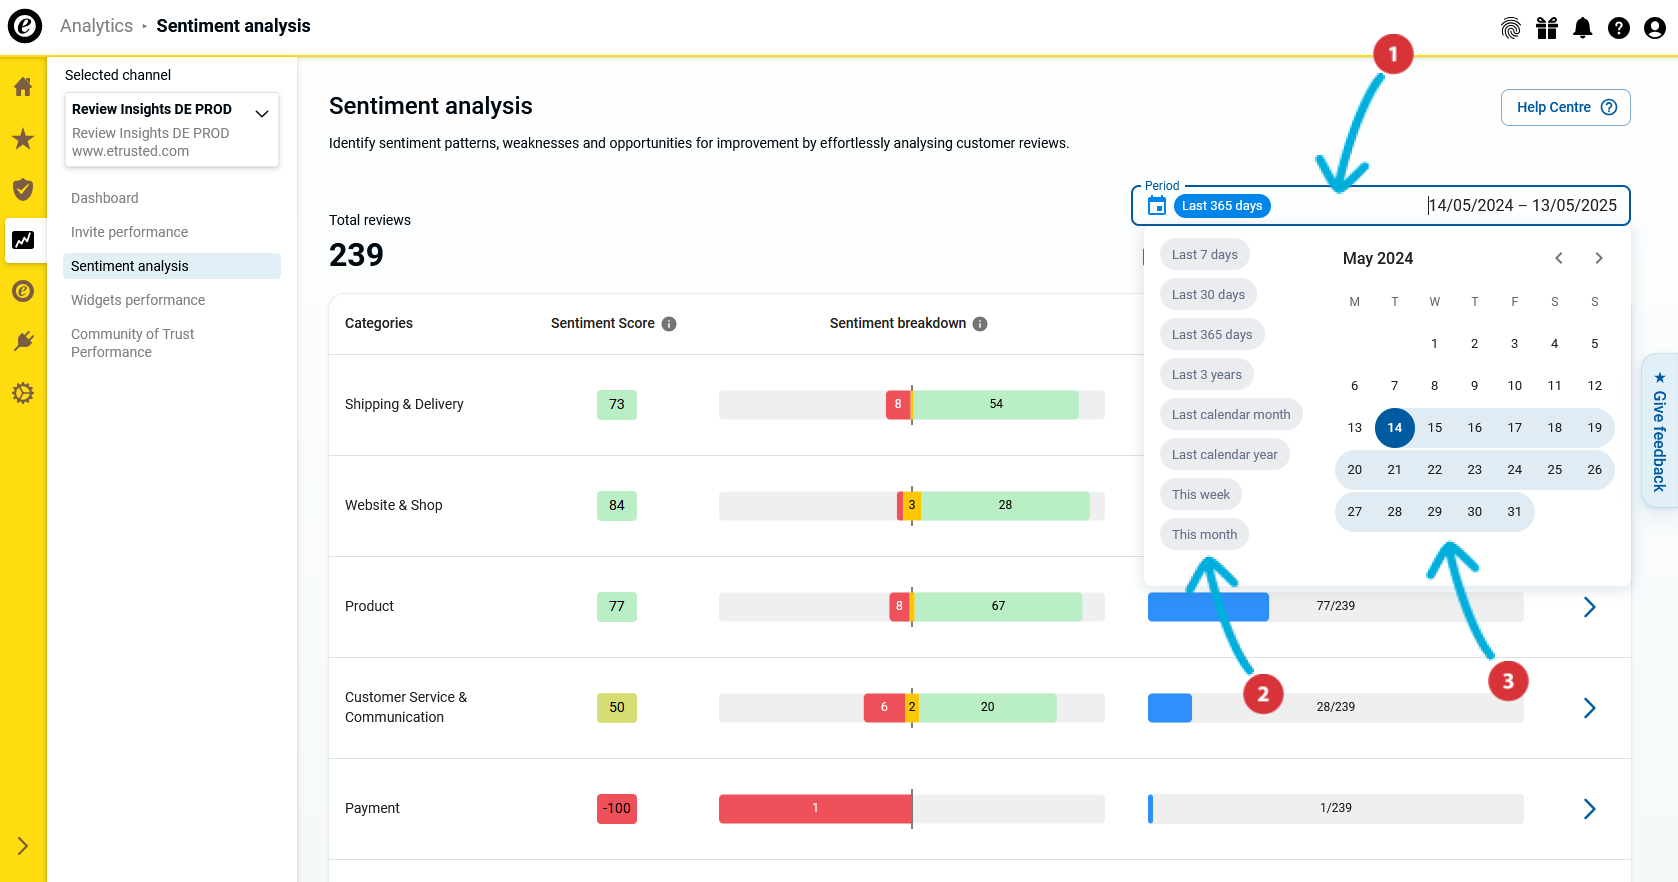Click the Shipping & Delivery positive bar 54
Viewport: 1678px width, 882px height.
pos(996,405)
